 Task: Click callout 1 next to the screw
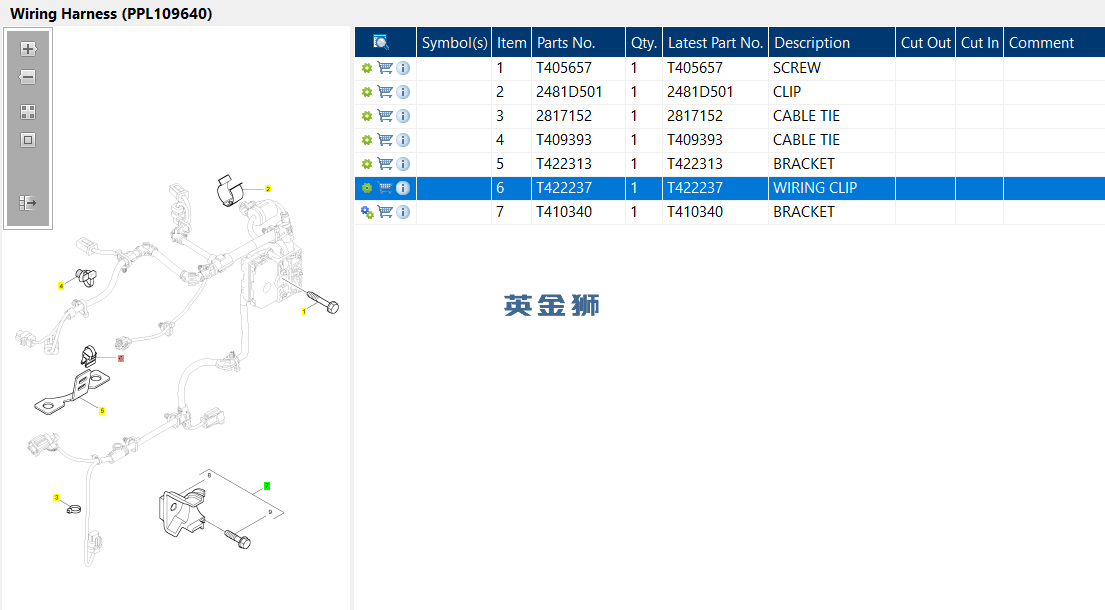tap(304, 311)
